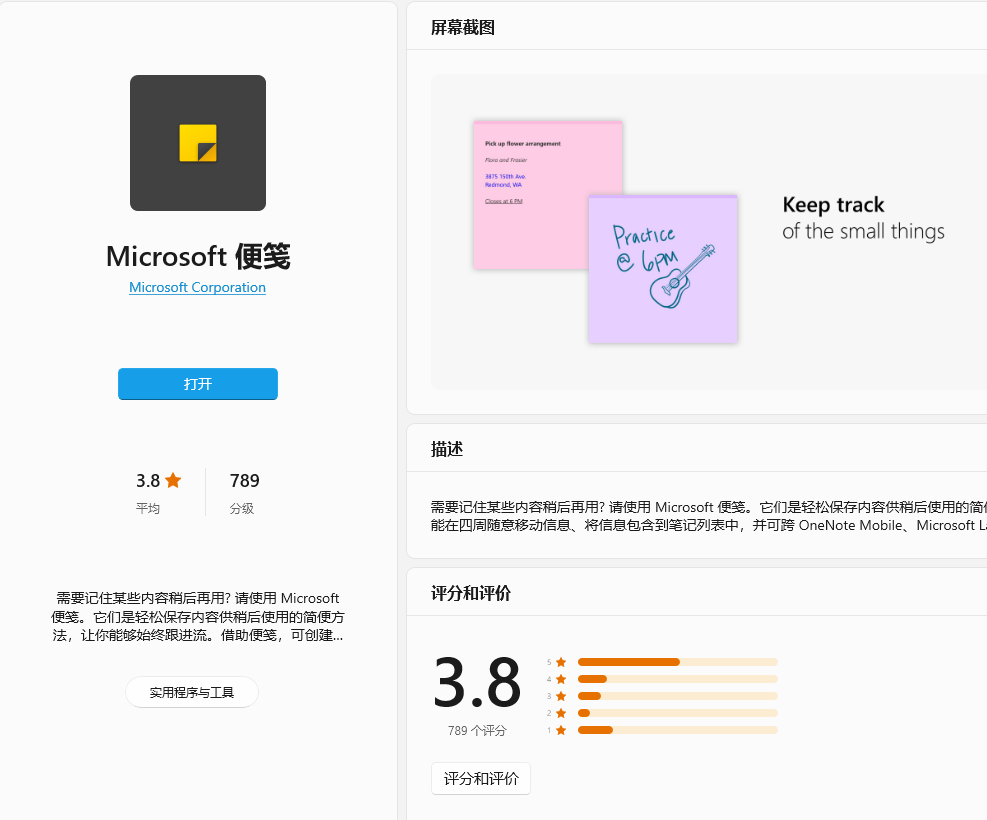Expand the 屏幕截图 section header

(463, 28)
